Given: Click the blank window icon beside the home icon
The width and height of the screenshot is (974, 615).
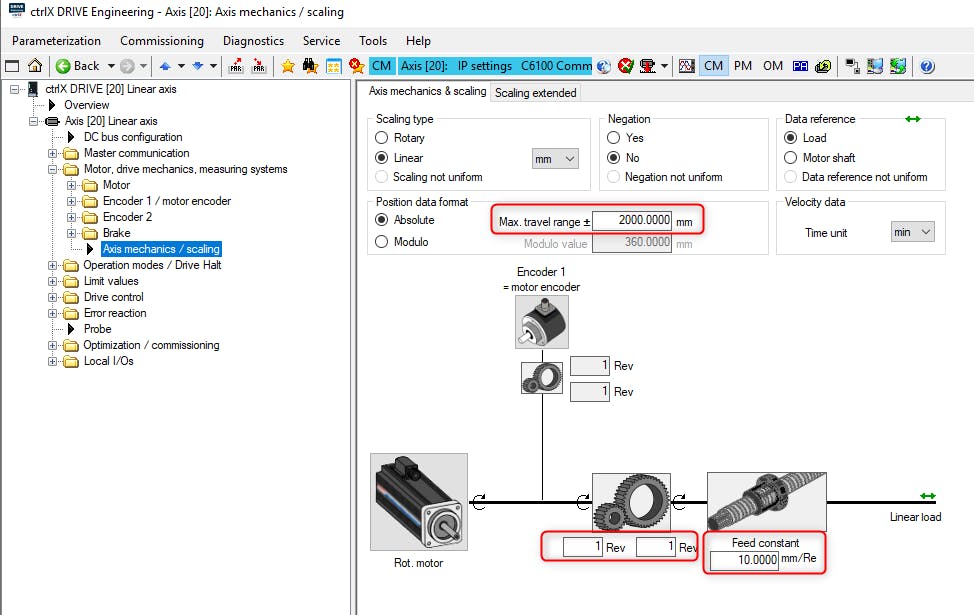Looking at the screenshot, I should point(12,66).
